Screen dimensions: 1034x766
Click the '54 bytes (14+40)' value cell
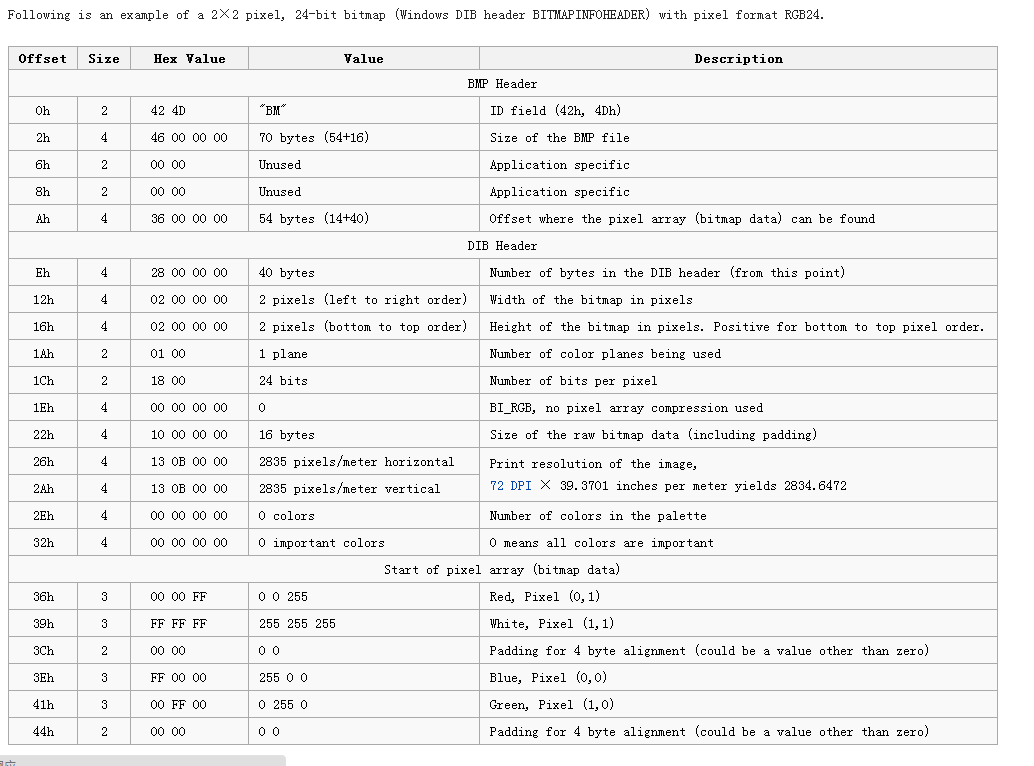click(x=314, y=219)
